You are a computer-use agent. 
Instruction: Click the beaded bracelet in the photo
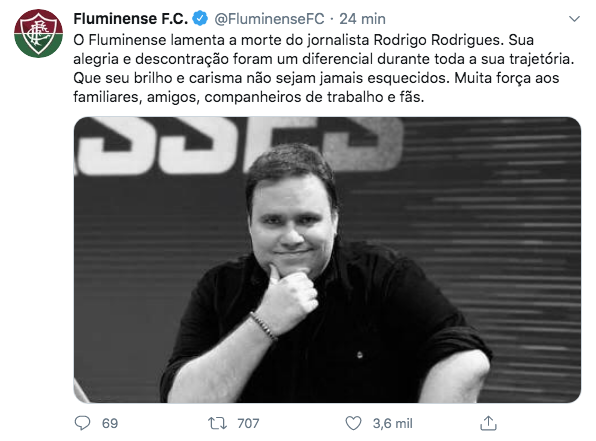coord(263,326)
